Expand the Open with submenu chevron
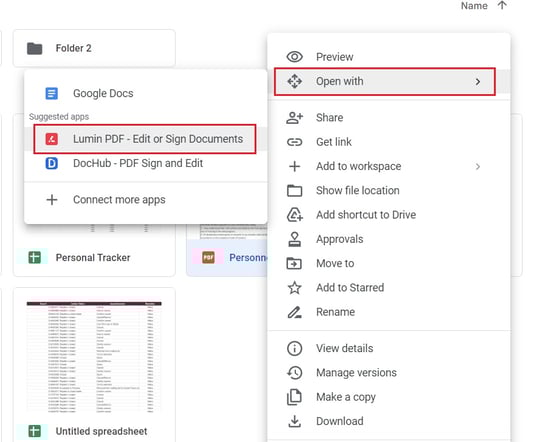The height and width of the screenshot is (442, 545). point(478,82)
